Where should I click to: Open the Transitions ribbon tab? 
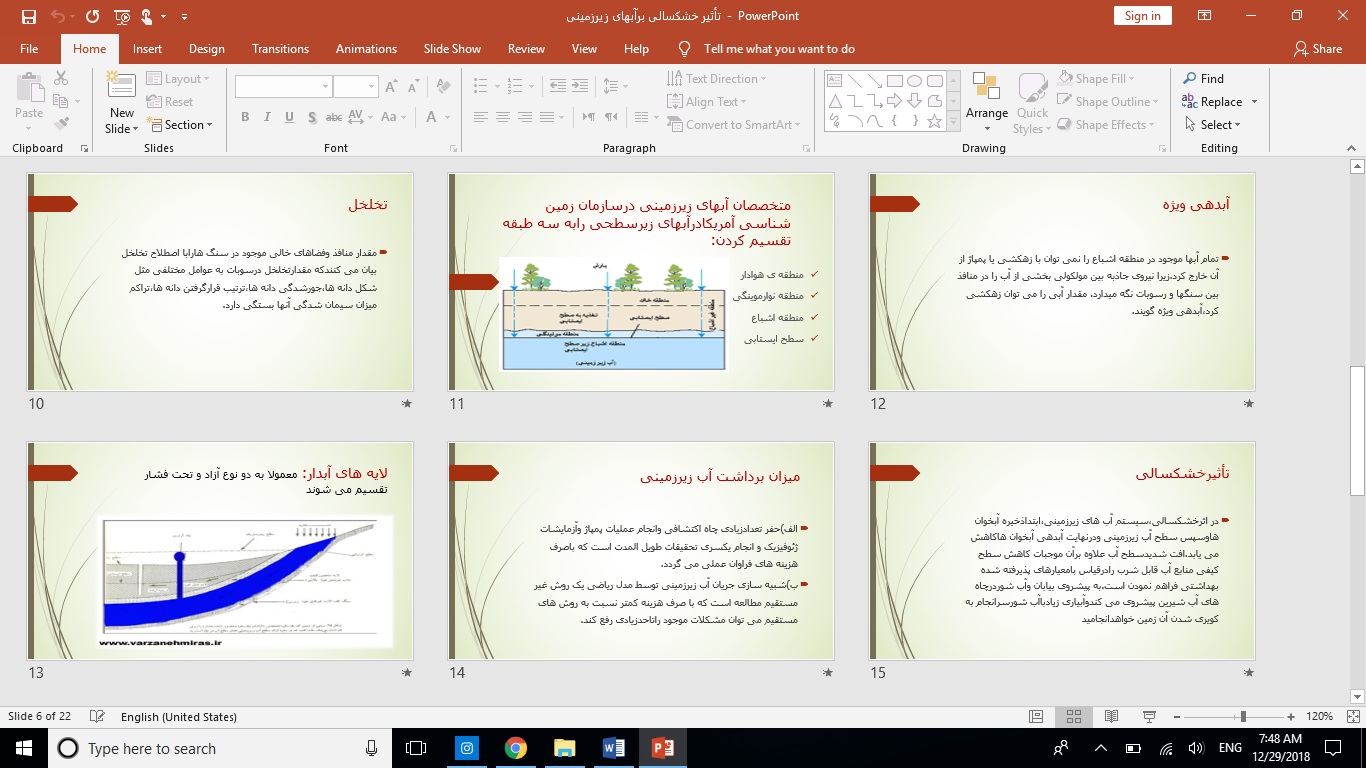[x=280, y=49]
